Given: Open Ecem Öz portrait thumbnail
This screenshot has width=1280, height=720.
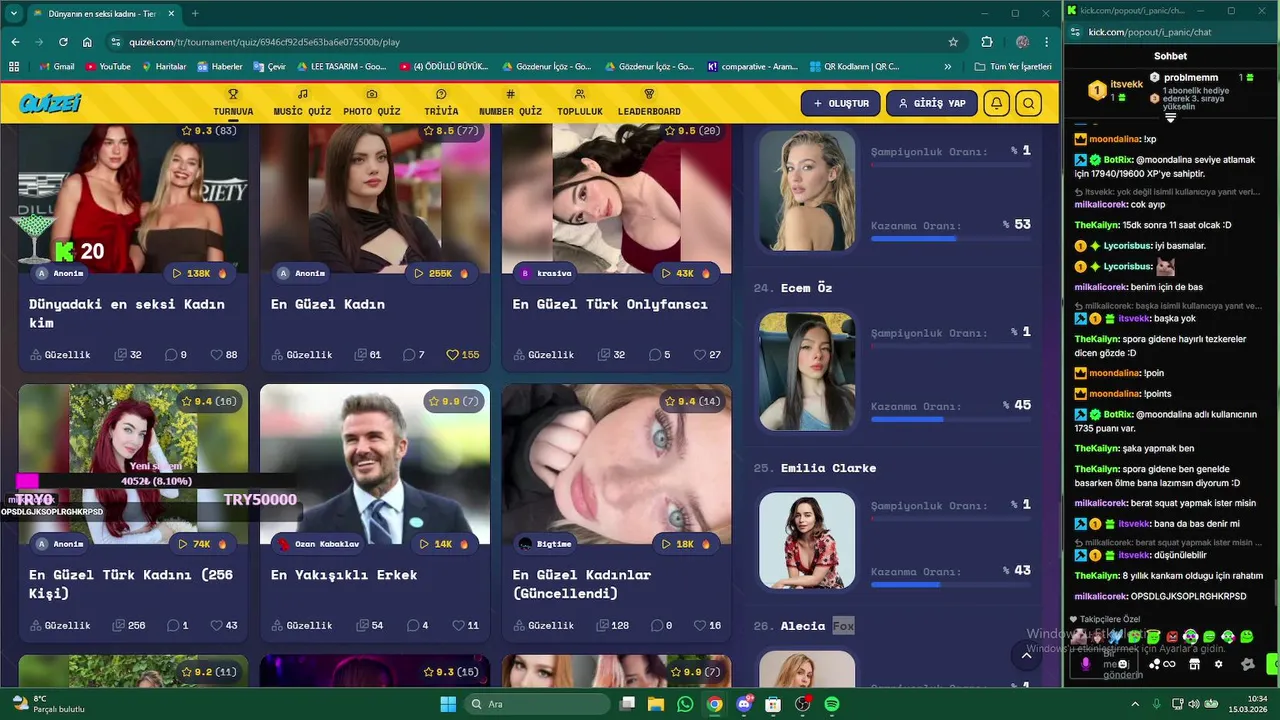Looking at the screenshot, I should (x=807, y=371).
